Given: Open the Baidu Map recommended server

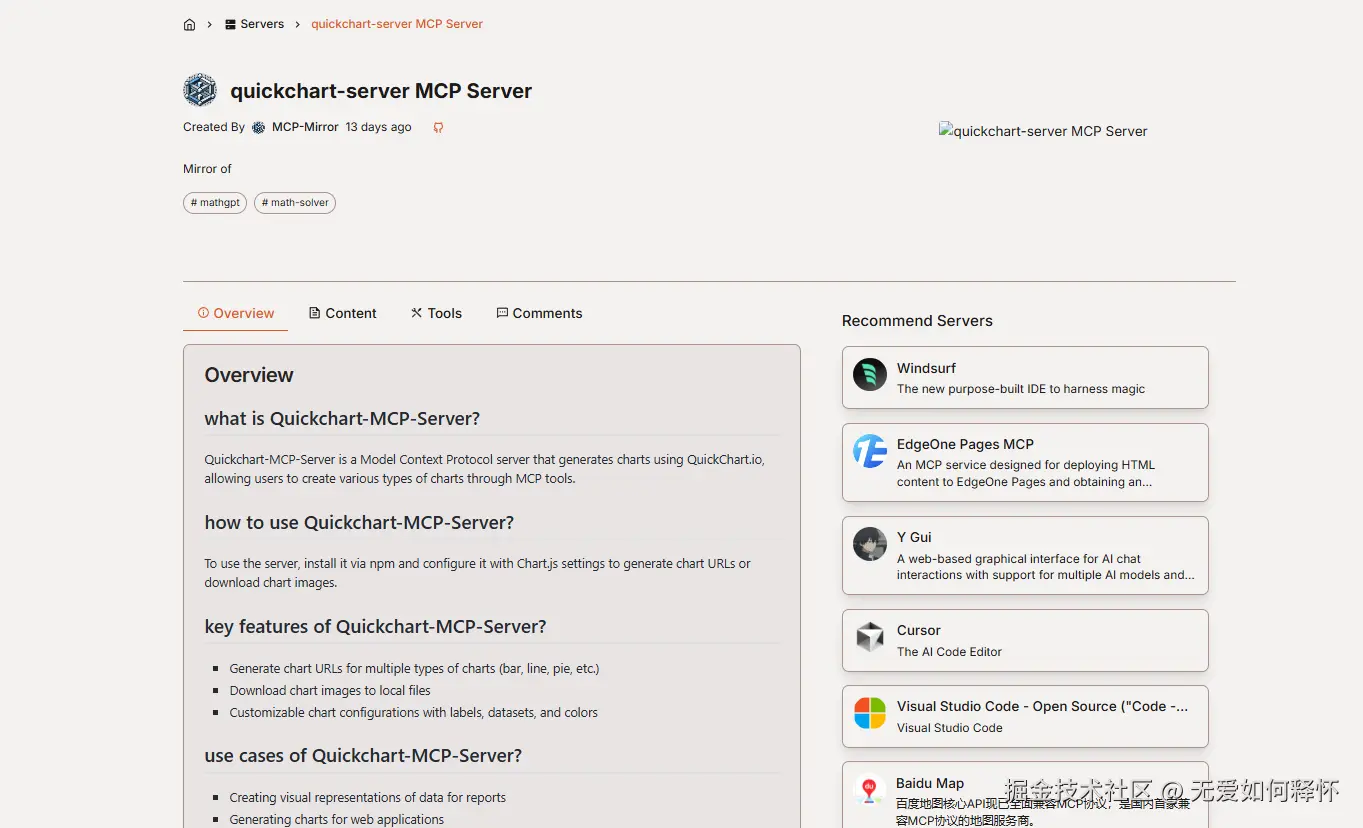Looking at the screenshot, I should 1025,795.
